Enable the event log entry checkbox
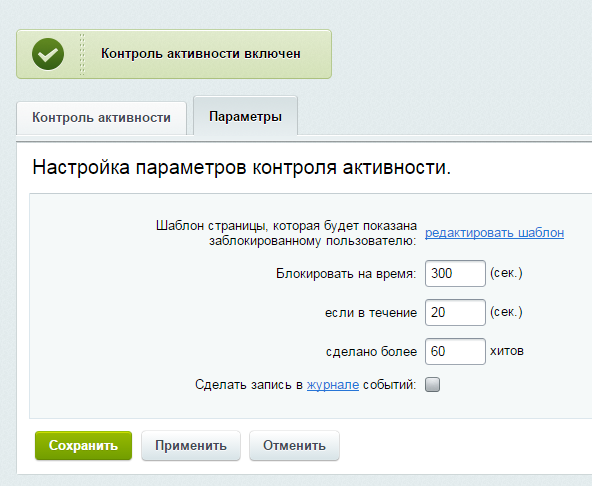The height and width of the screenshot is (486, 592). 432,385
